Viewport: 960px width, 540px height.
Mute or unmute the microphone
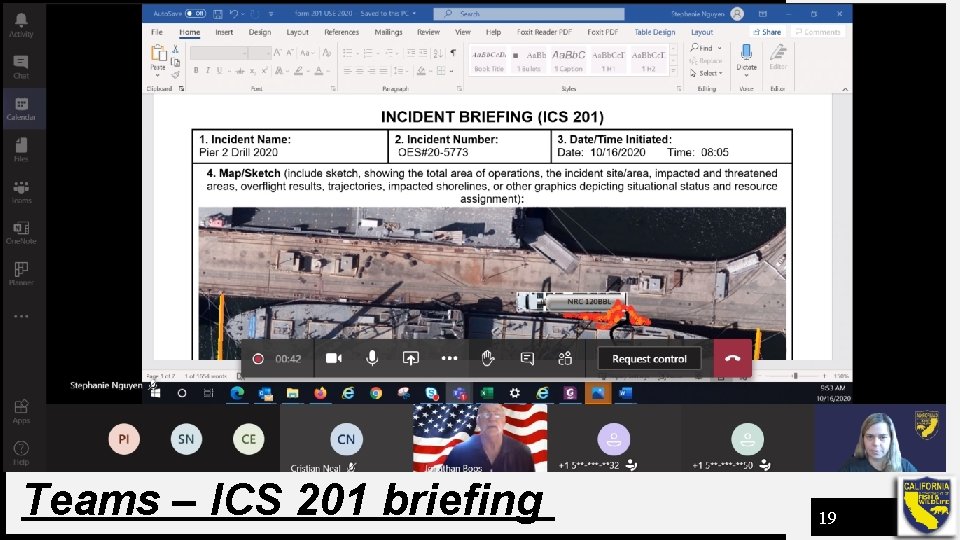click(x=372, y=359)
